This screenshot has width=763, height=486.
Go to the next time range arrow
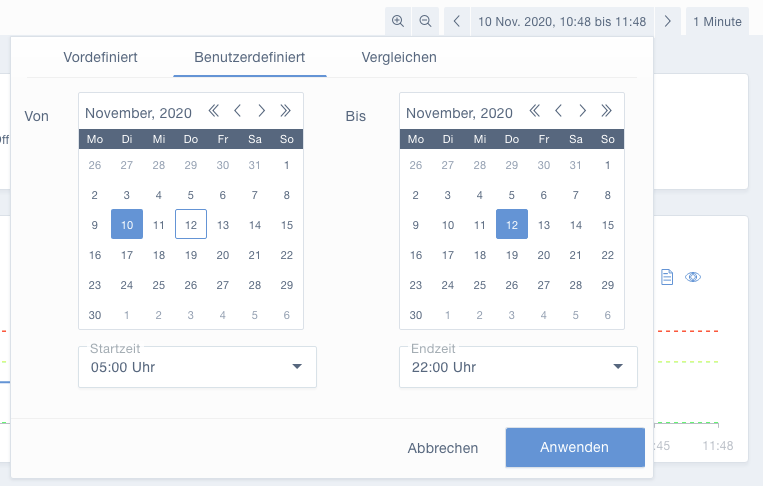[668, 21]
